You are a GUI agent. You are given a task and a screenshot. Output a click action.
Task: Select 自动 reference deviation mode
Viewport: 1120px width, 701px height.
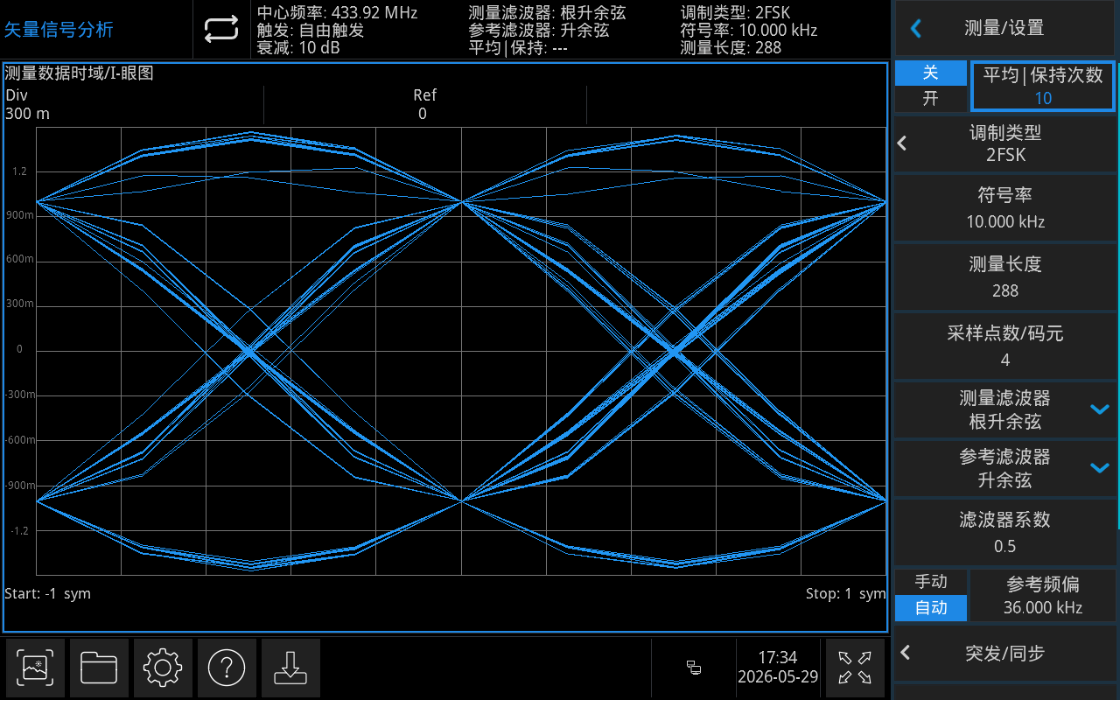click(931, 608)
